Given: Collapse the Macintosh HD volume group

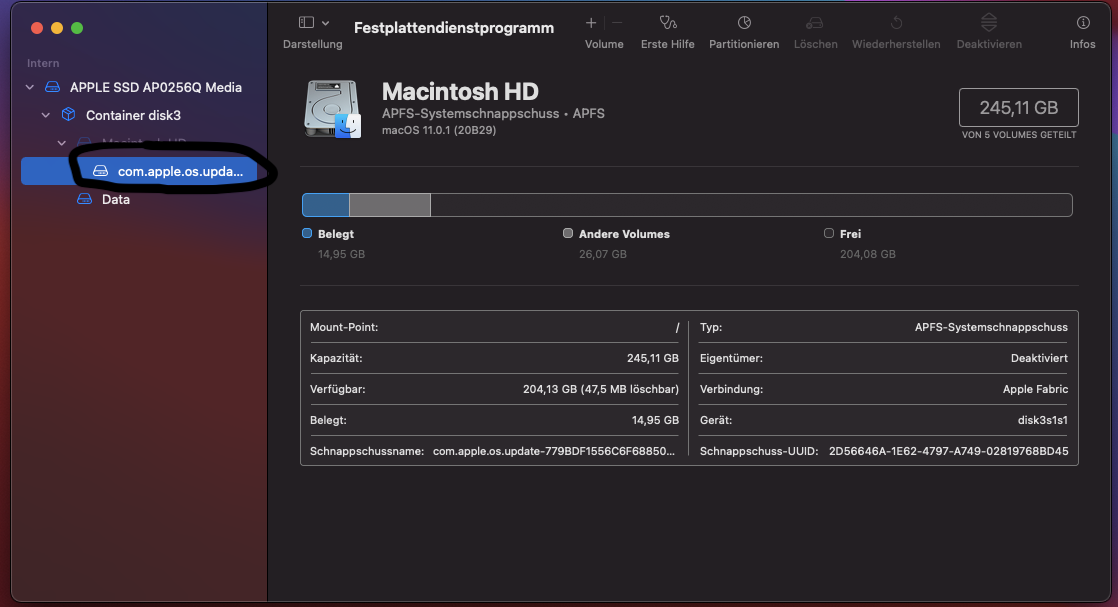Looking at the screenshot, I should tap(62, 143).
